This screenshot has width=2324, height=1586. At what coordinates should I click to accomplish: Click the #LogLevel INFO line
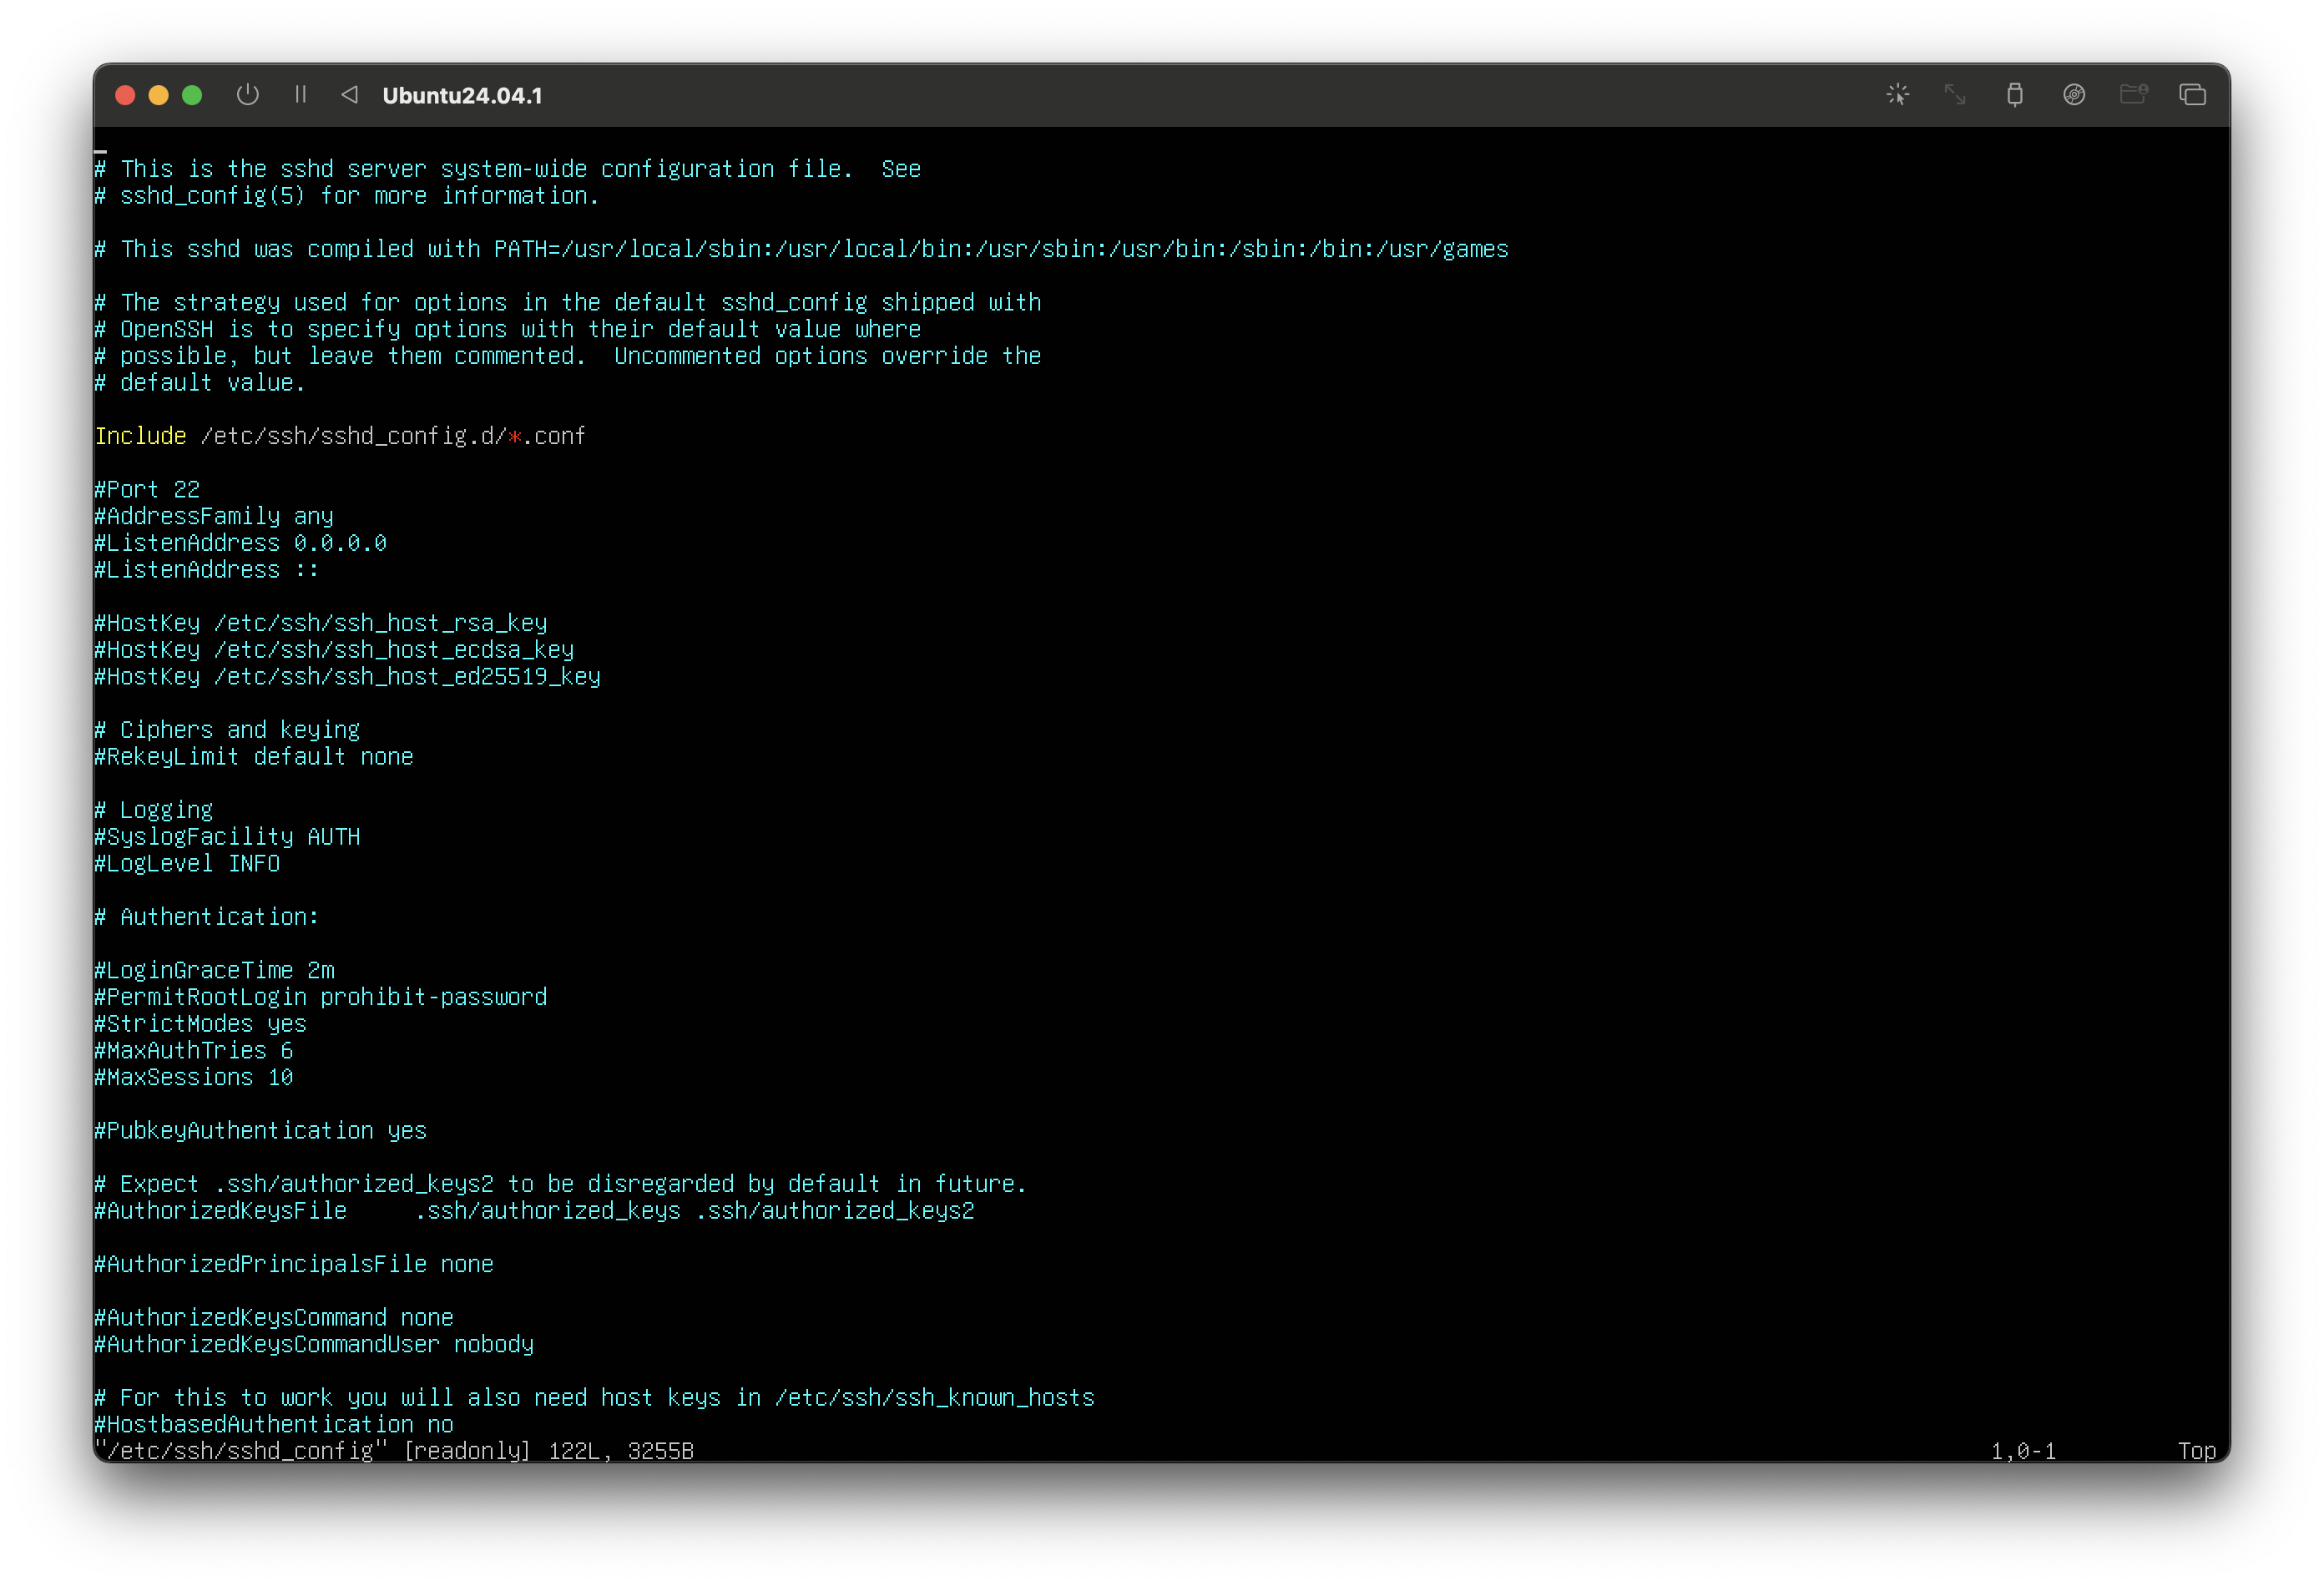pyautogui.click(x=187, y=864)
